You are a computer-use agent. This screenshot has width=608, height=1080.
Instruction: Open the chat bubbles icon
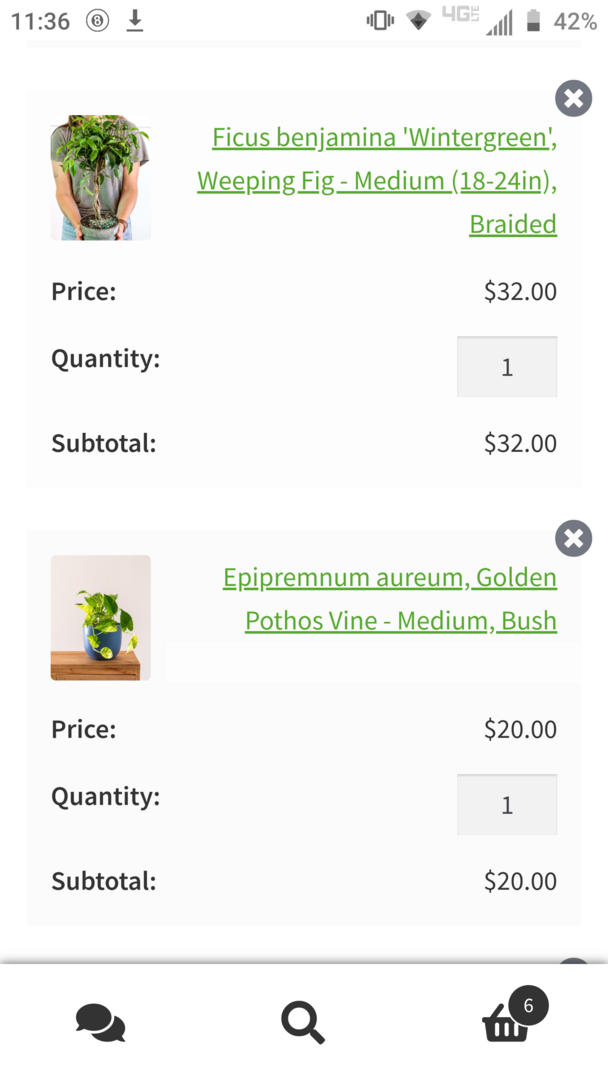pos(100,1022)
